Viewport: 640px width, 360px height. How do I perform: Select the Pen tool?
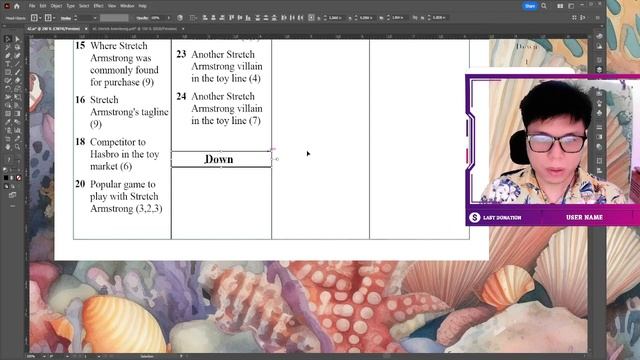[x=8, y=56]
